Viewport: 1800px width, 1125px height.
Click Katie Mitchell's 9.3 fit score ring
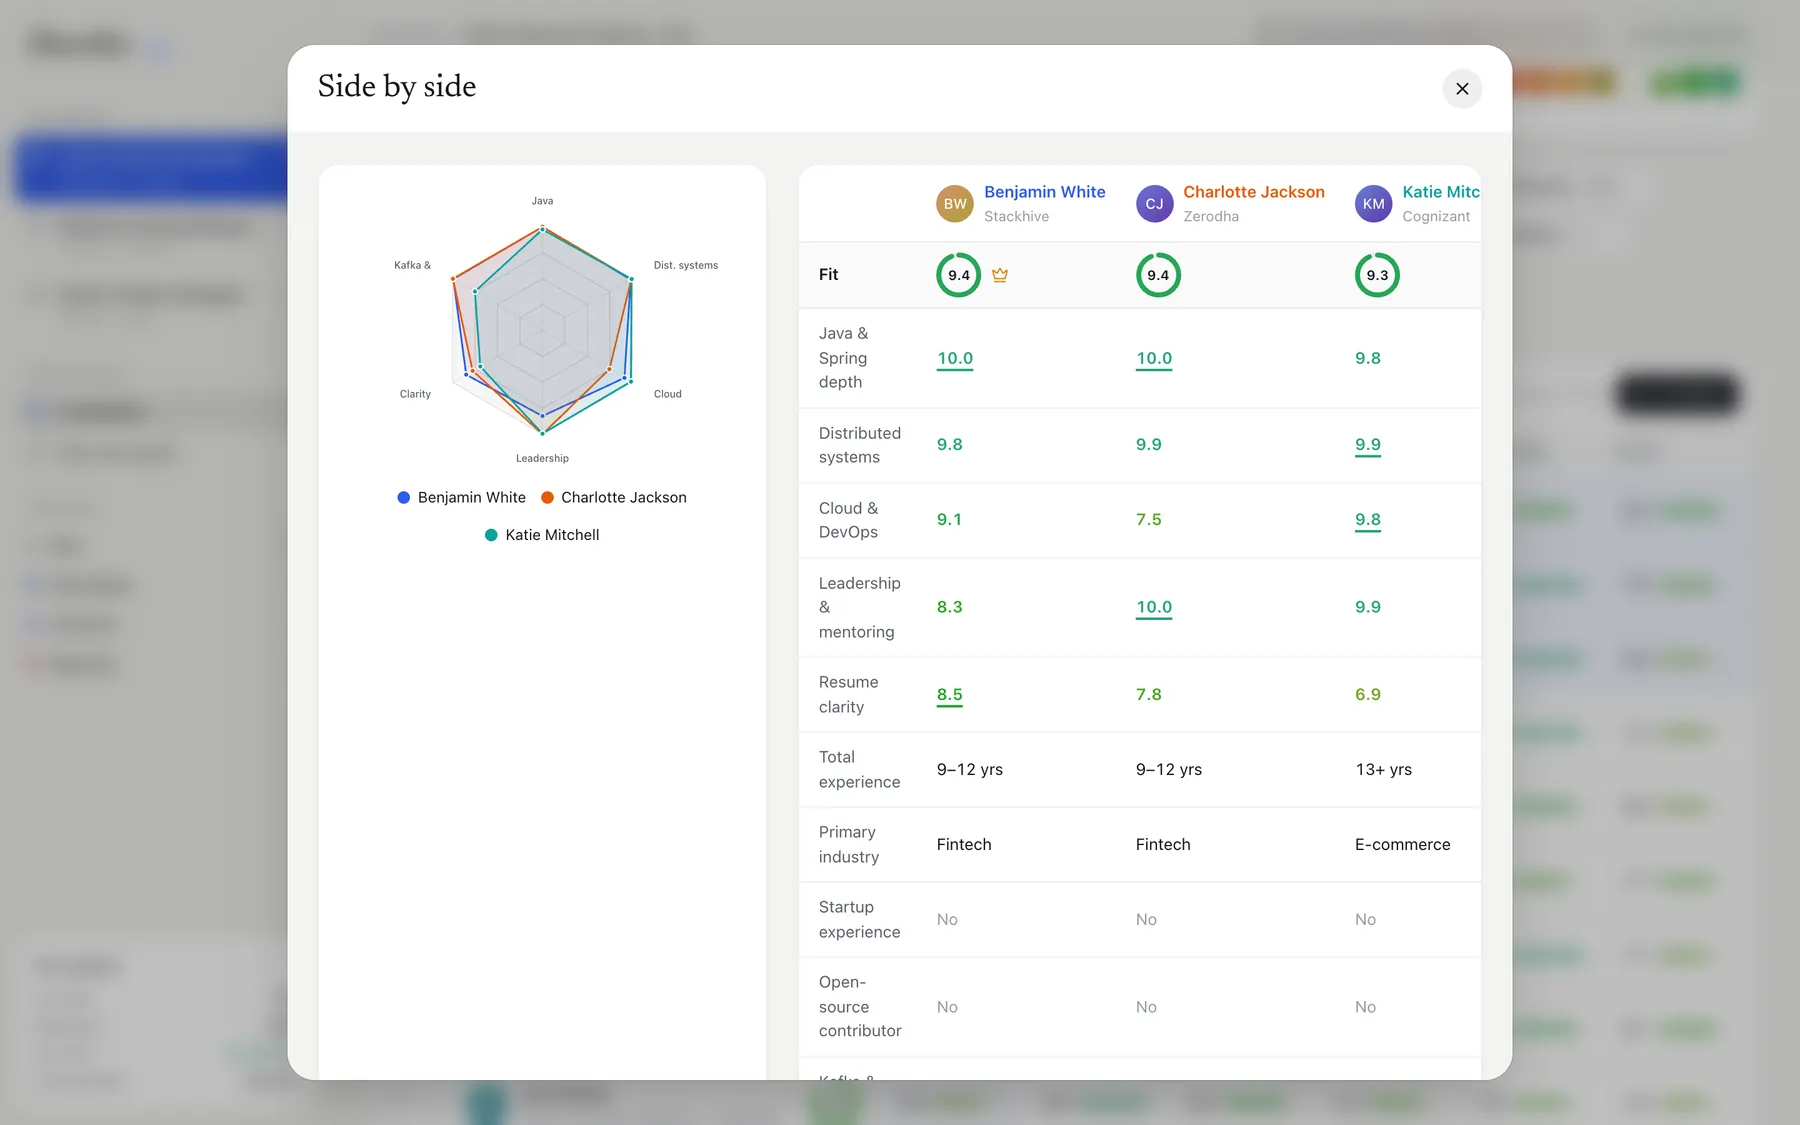pyautogui.click(x=1377, y=275)
